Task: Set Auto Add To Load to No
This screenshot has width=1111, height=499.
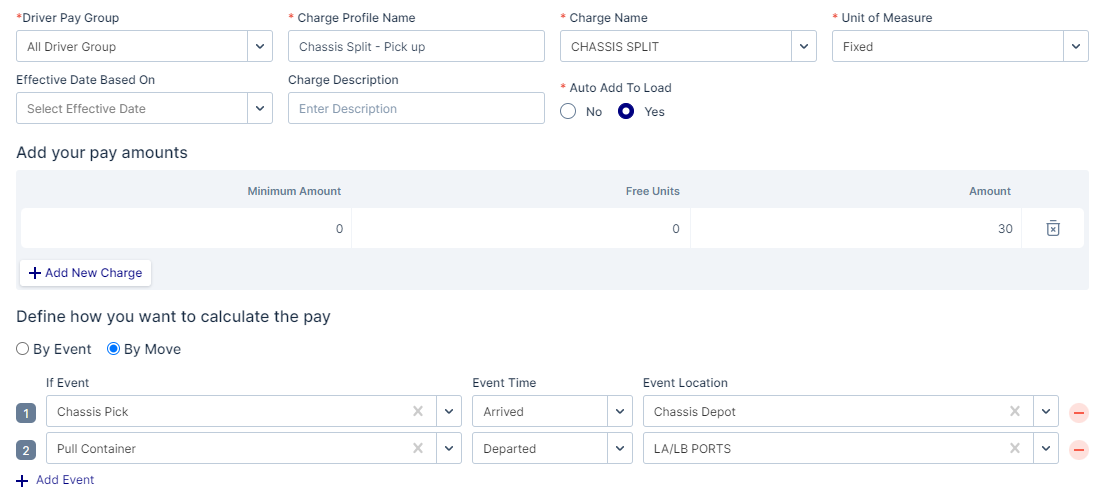Action: [x=569, y=112]
